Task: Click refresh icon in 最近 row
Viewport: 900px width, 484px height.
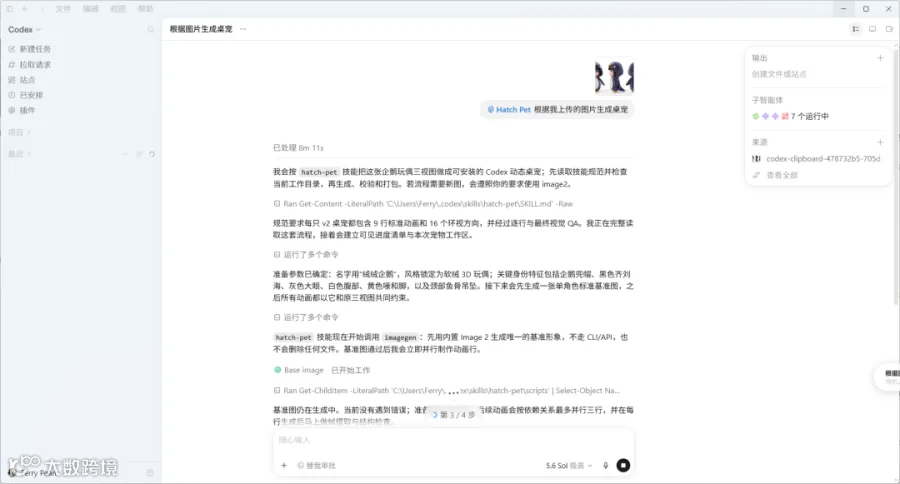Action: point(152,154)
